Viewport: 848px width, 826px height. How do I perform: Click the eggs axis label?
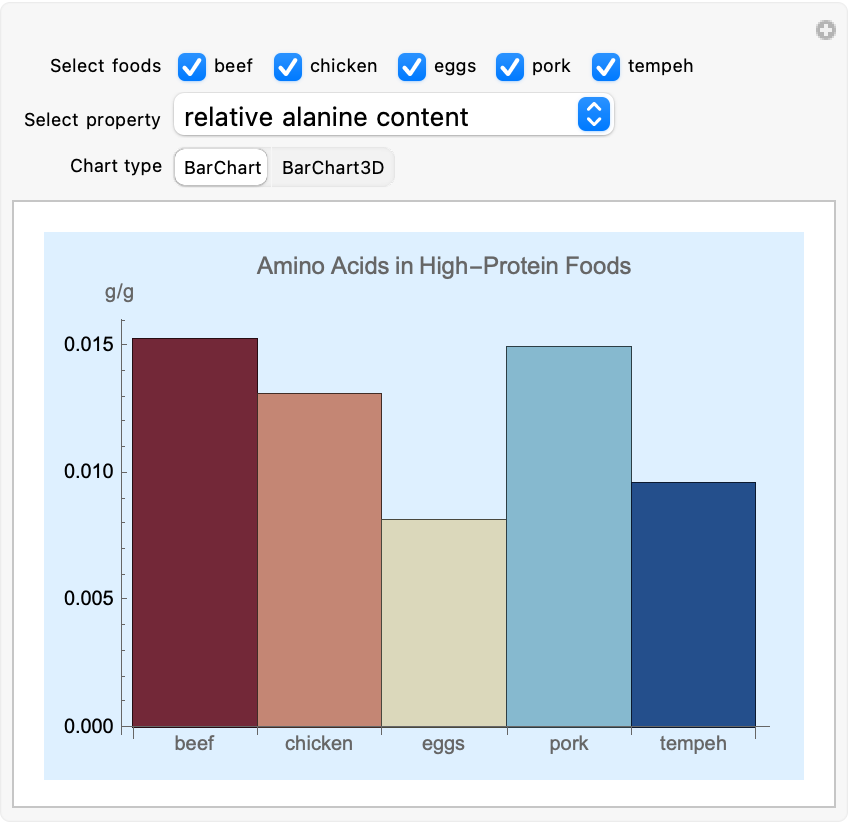pos(443,744)
